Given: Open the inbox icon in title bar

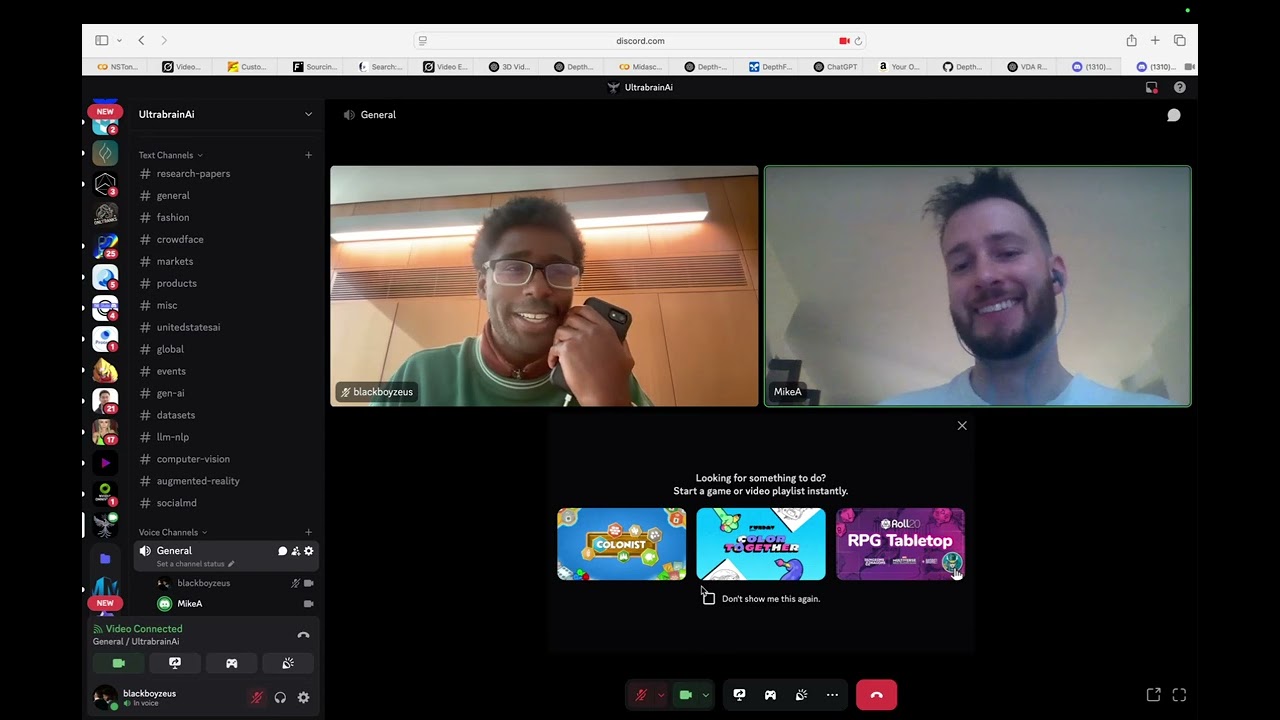Looking at the screenshot, I should pyautogui.click(x=1151, y=87).
